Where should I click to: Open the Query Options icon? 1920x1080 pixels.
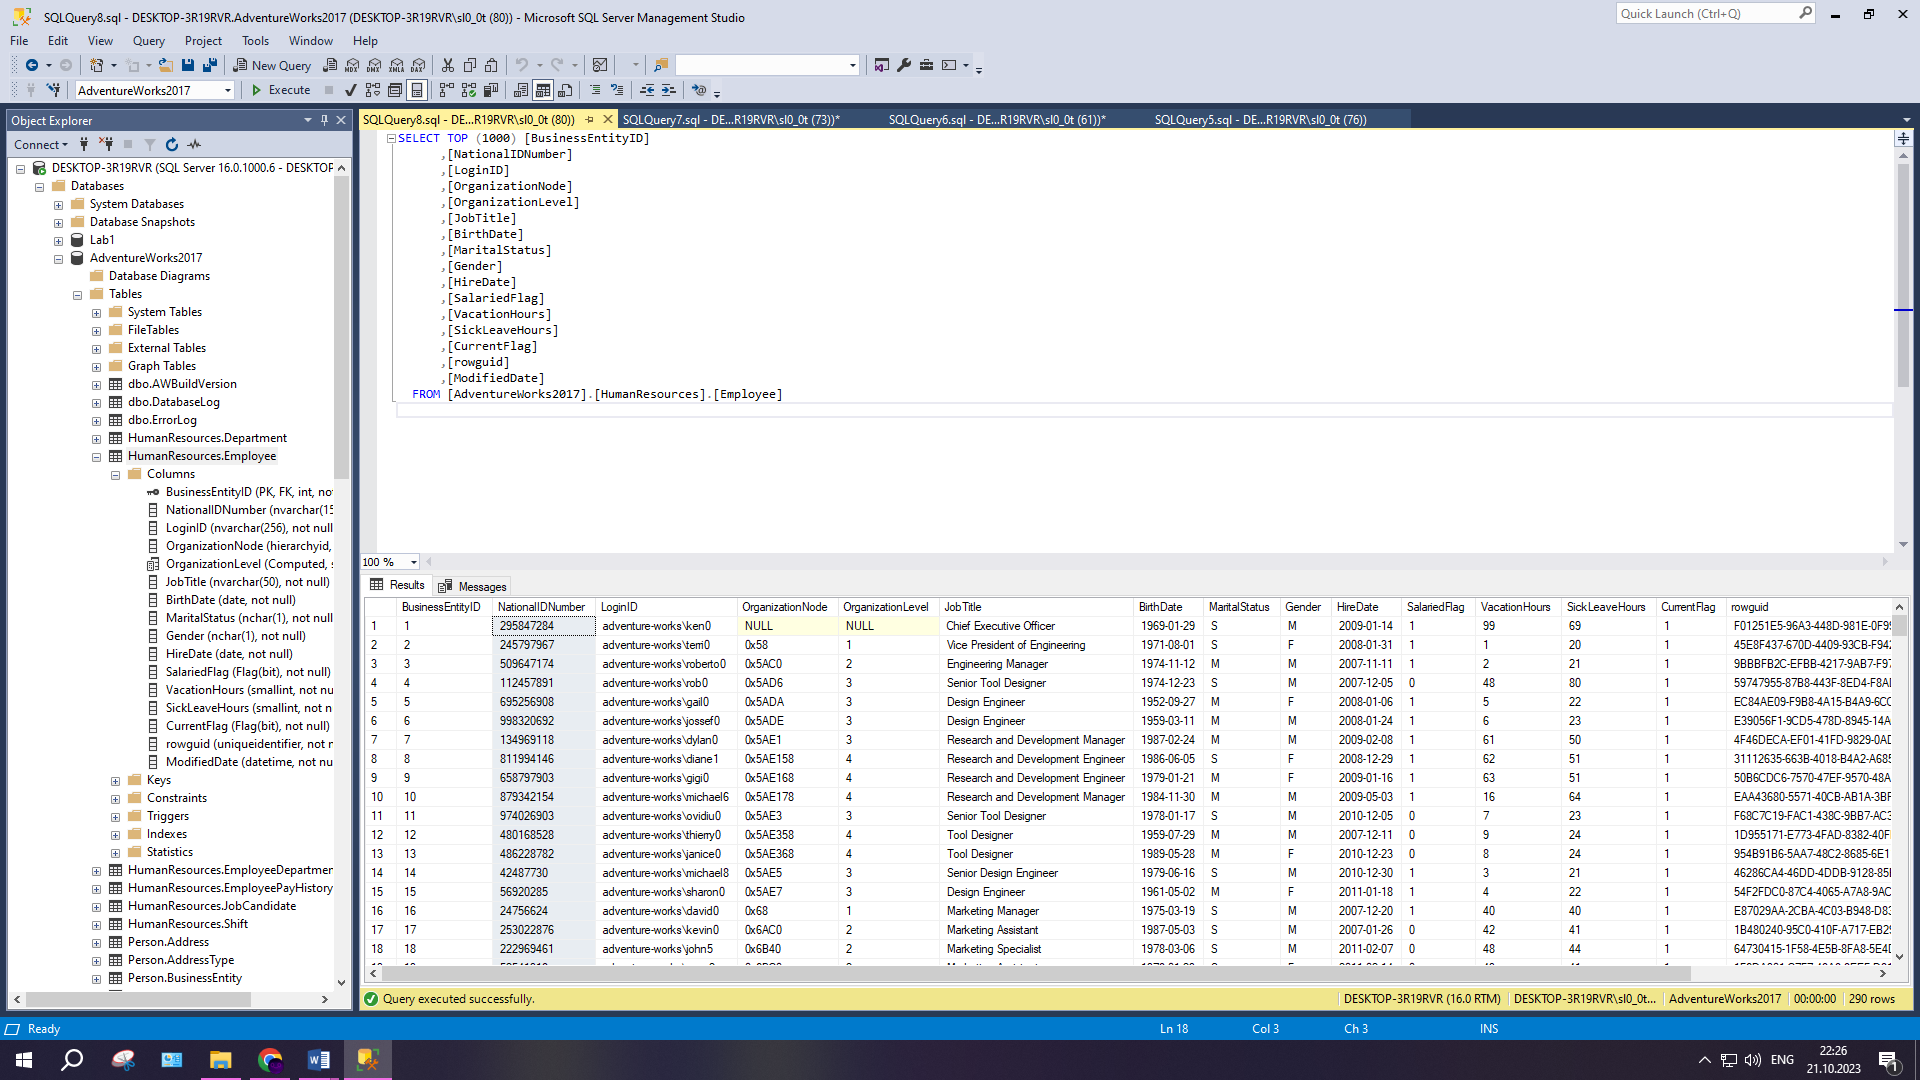(x=395, y=91)
